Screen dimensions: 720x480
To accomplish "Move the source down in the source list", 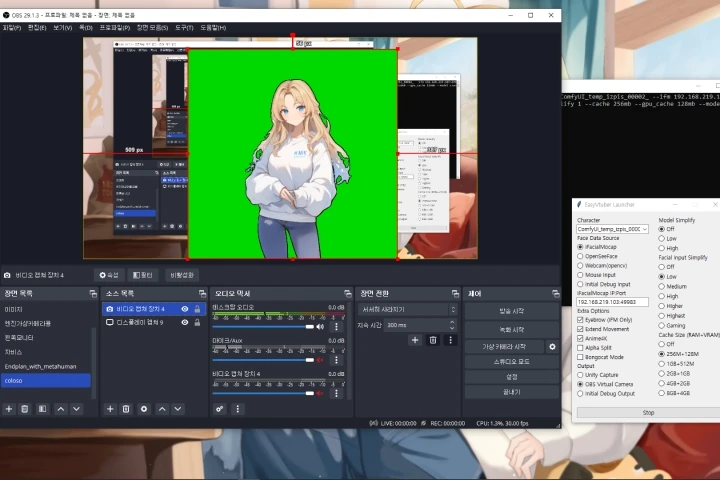I will tap(178, 409).
